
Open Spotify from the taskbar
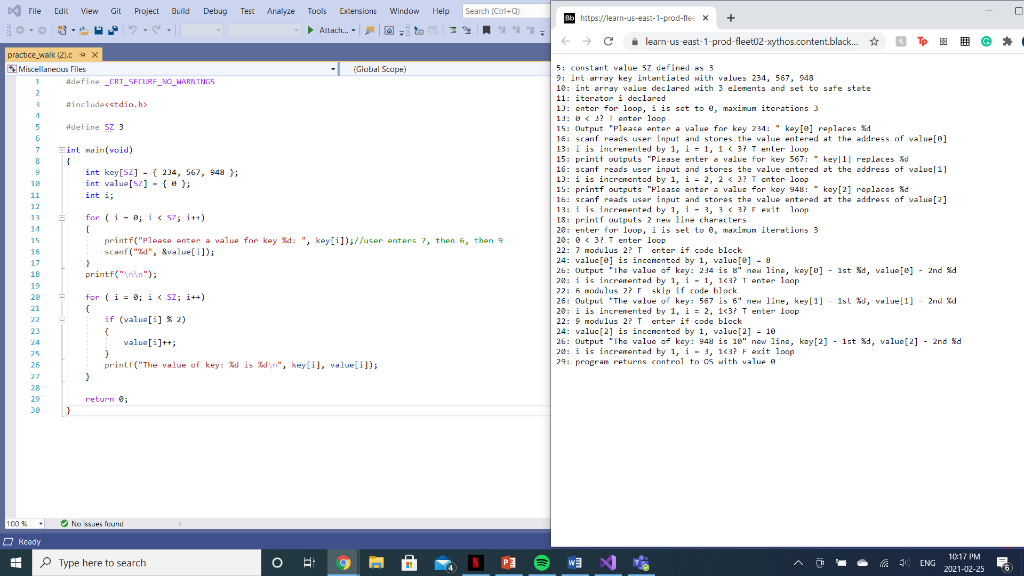pos(541,562)
